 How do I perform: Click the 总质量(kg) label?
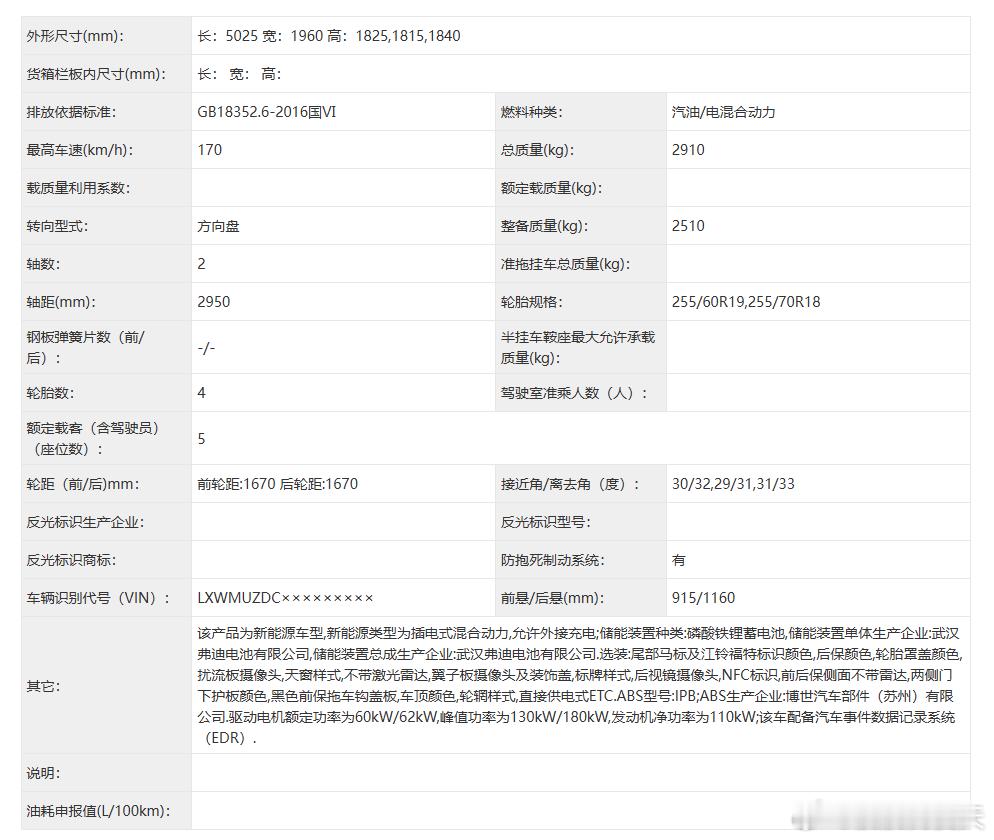tap(537, 150)
